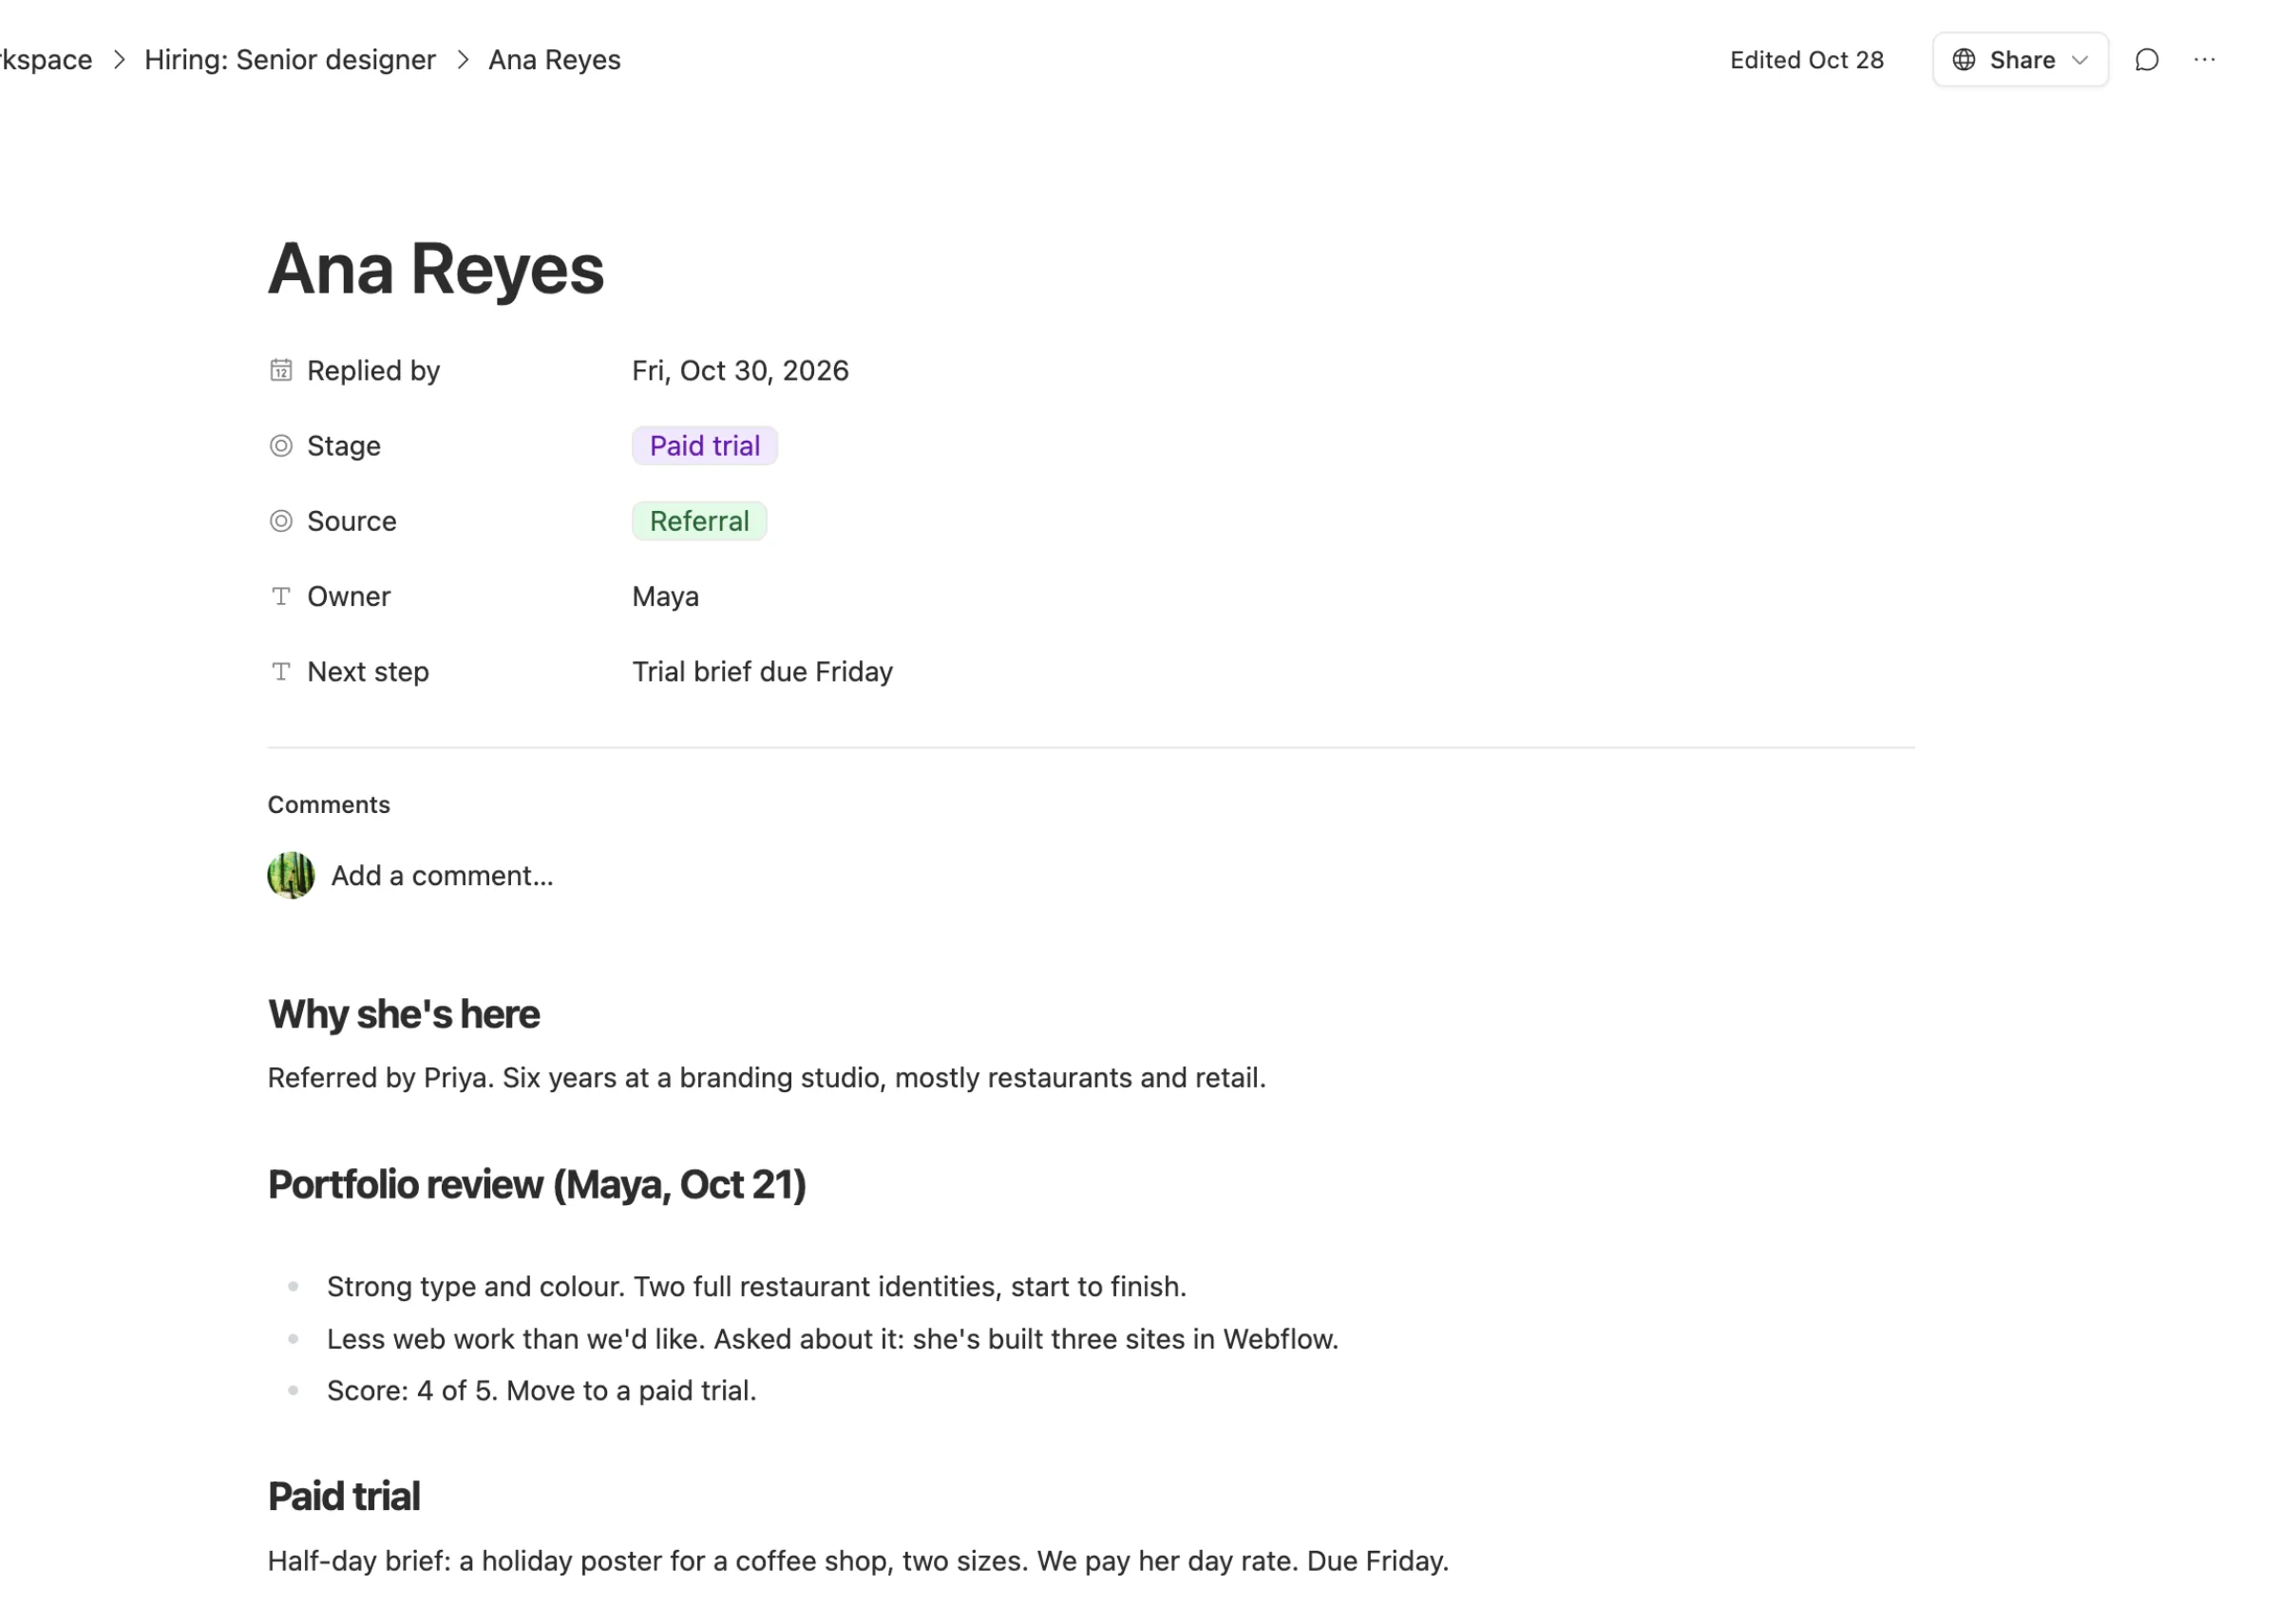Click the Owner text property icon

click(x=281, y=596)
